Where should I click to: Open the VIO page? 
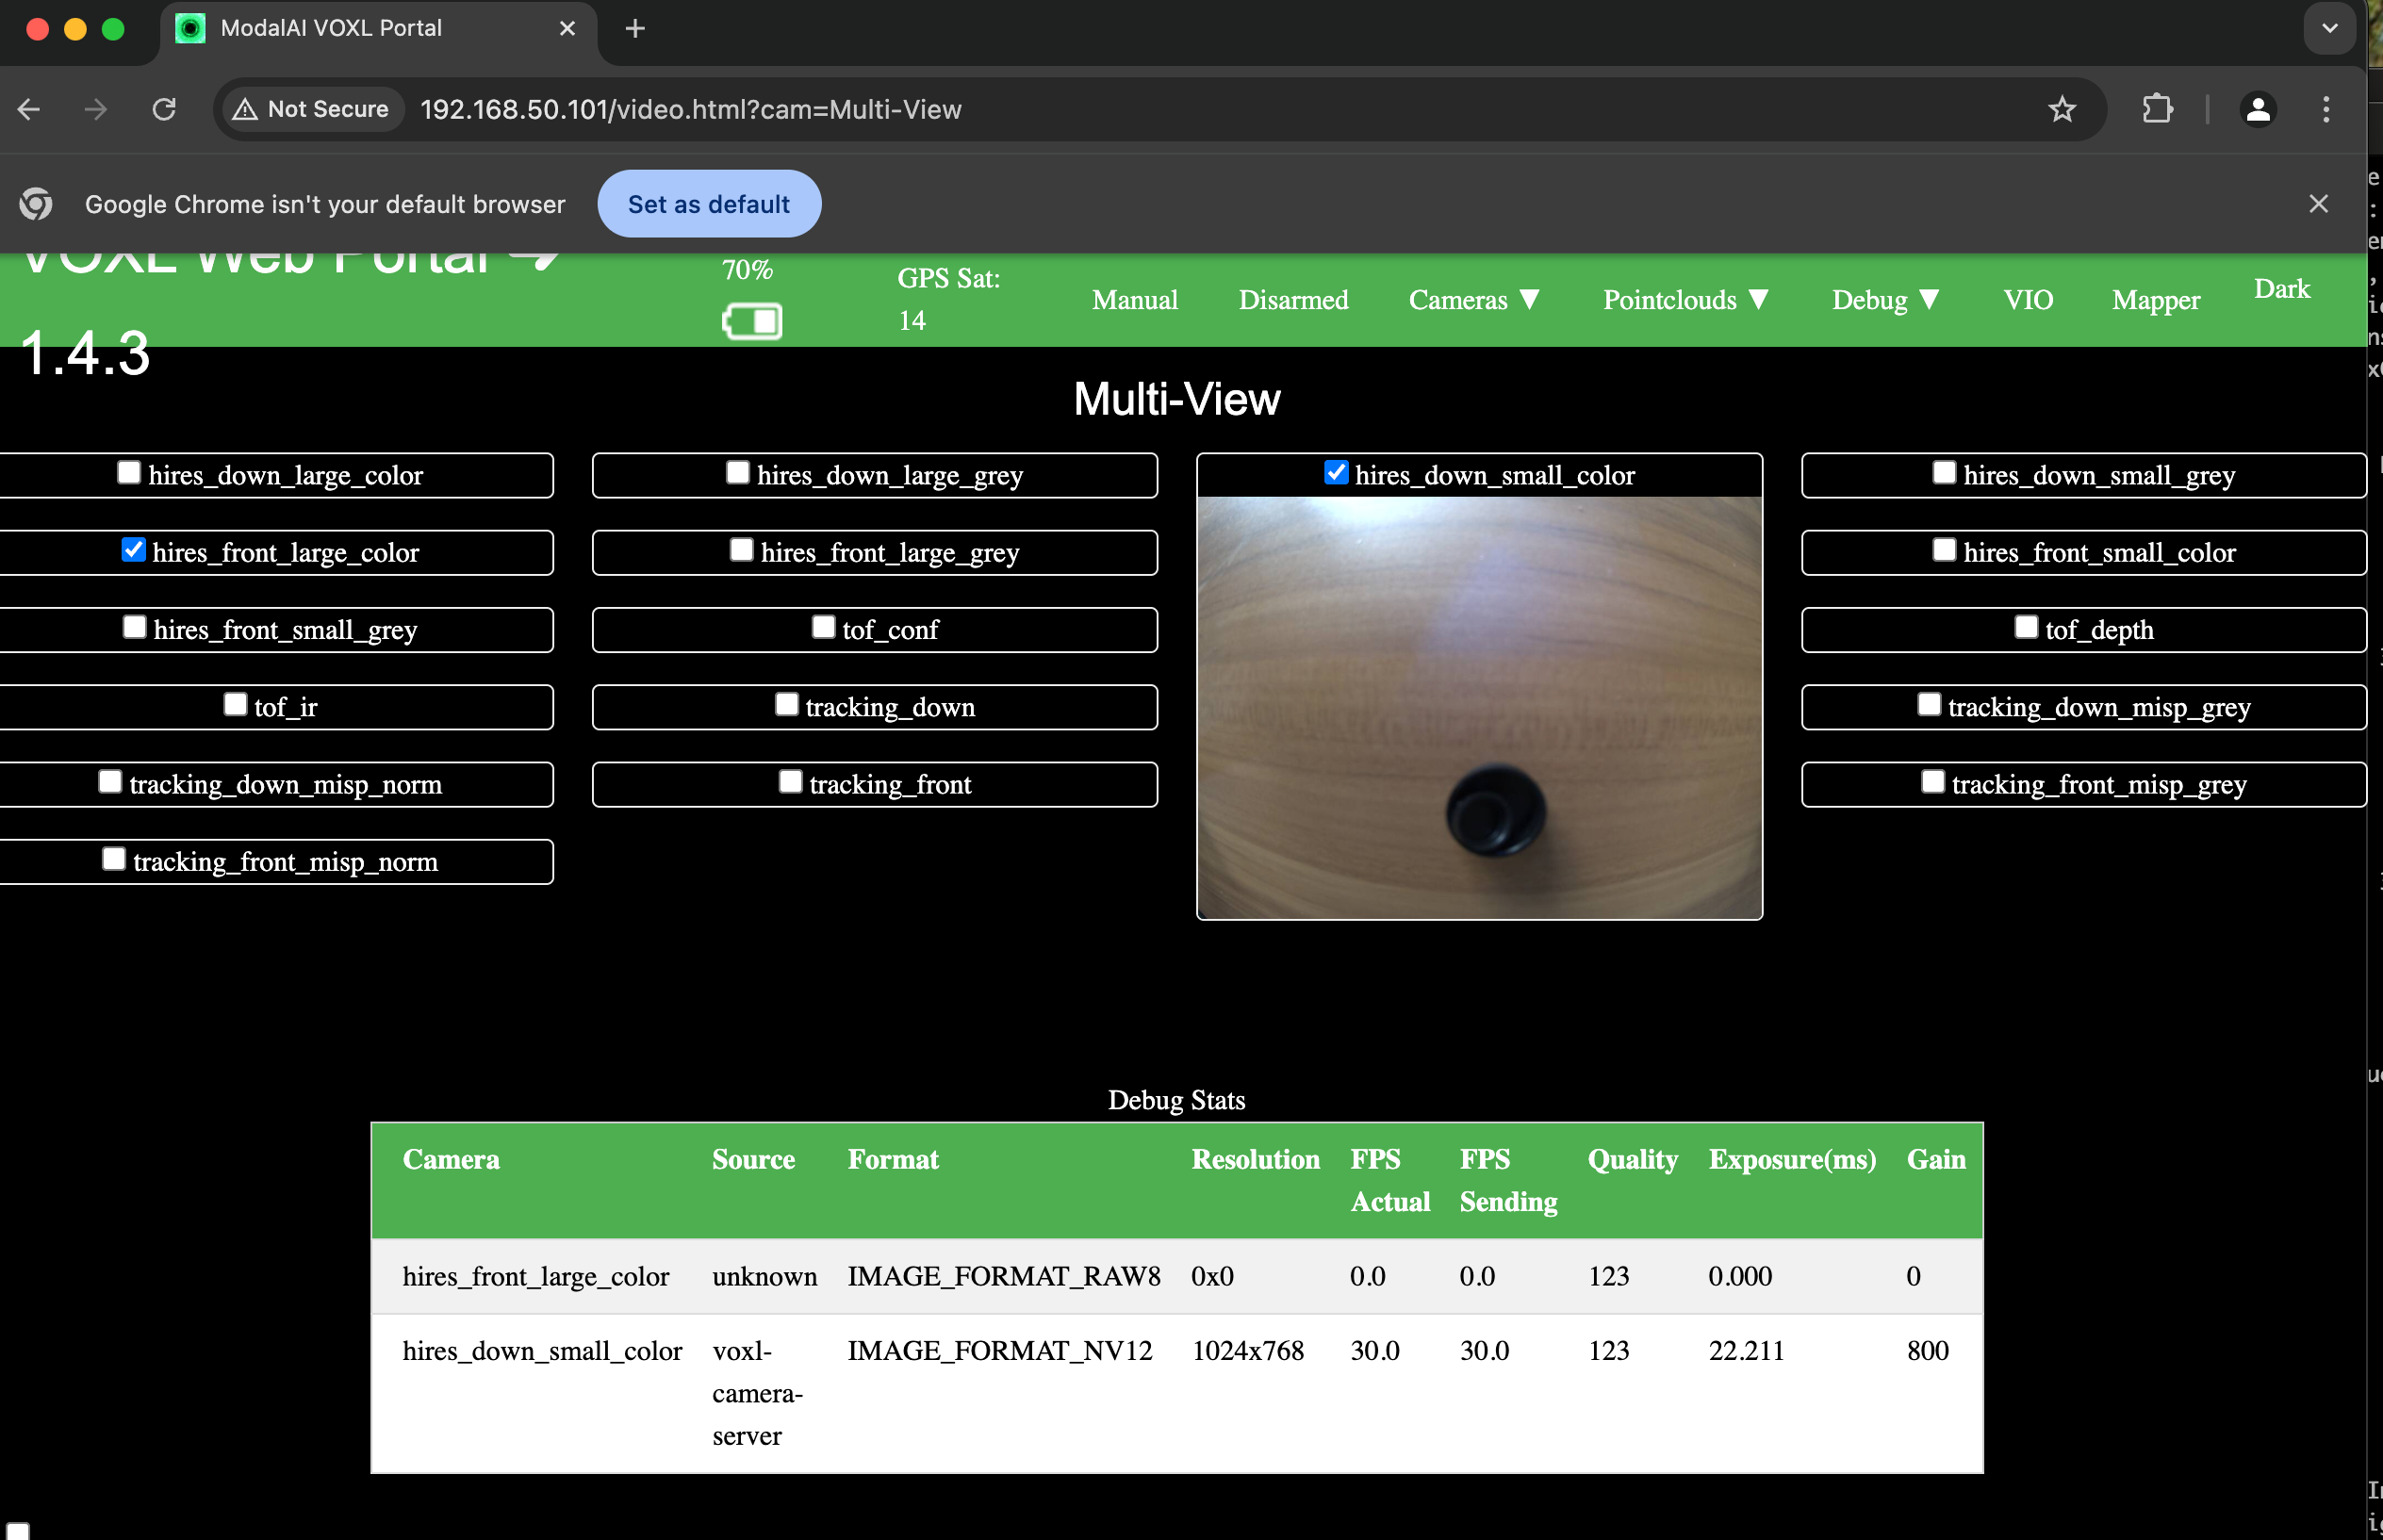coord(2028,300)
